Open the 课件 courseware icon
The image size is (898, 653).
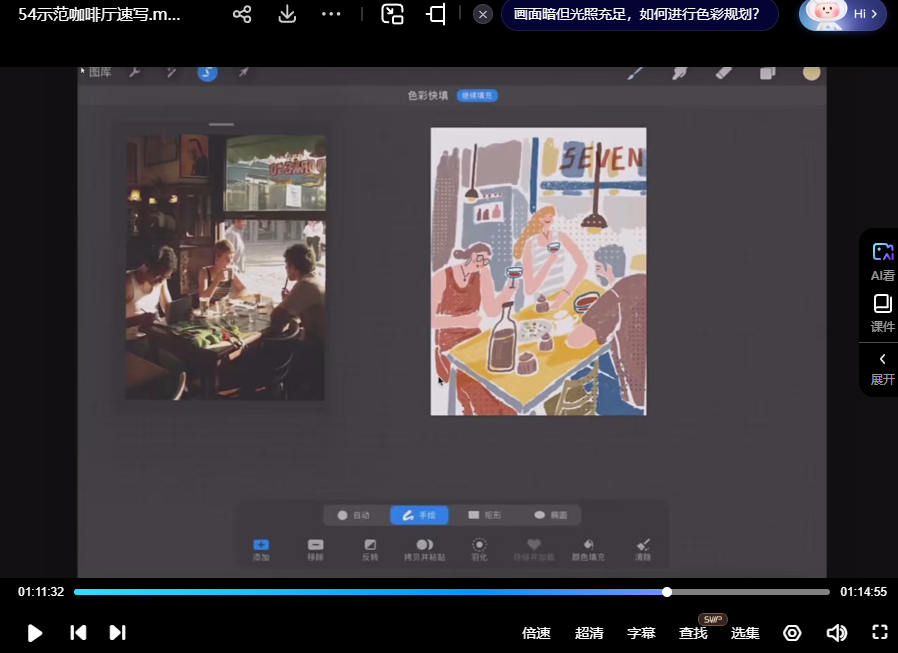point(882,313)
